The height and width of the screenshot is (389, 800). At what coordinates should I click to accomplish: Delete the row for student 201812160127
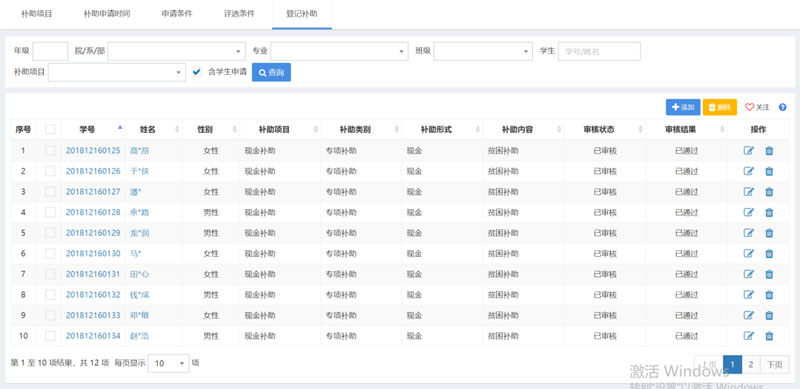769,192
